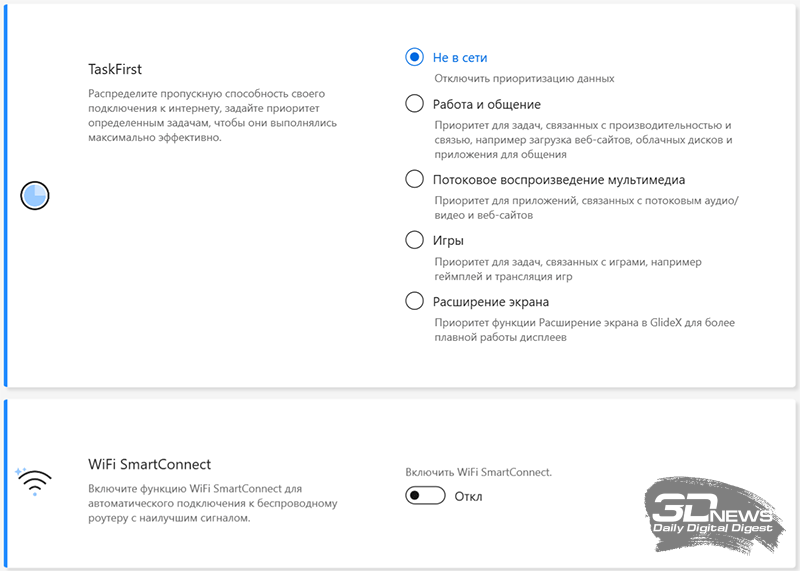
Task: Click the 'Работа и общение' label text
Action: tap(487, 105)
